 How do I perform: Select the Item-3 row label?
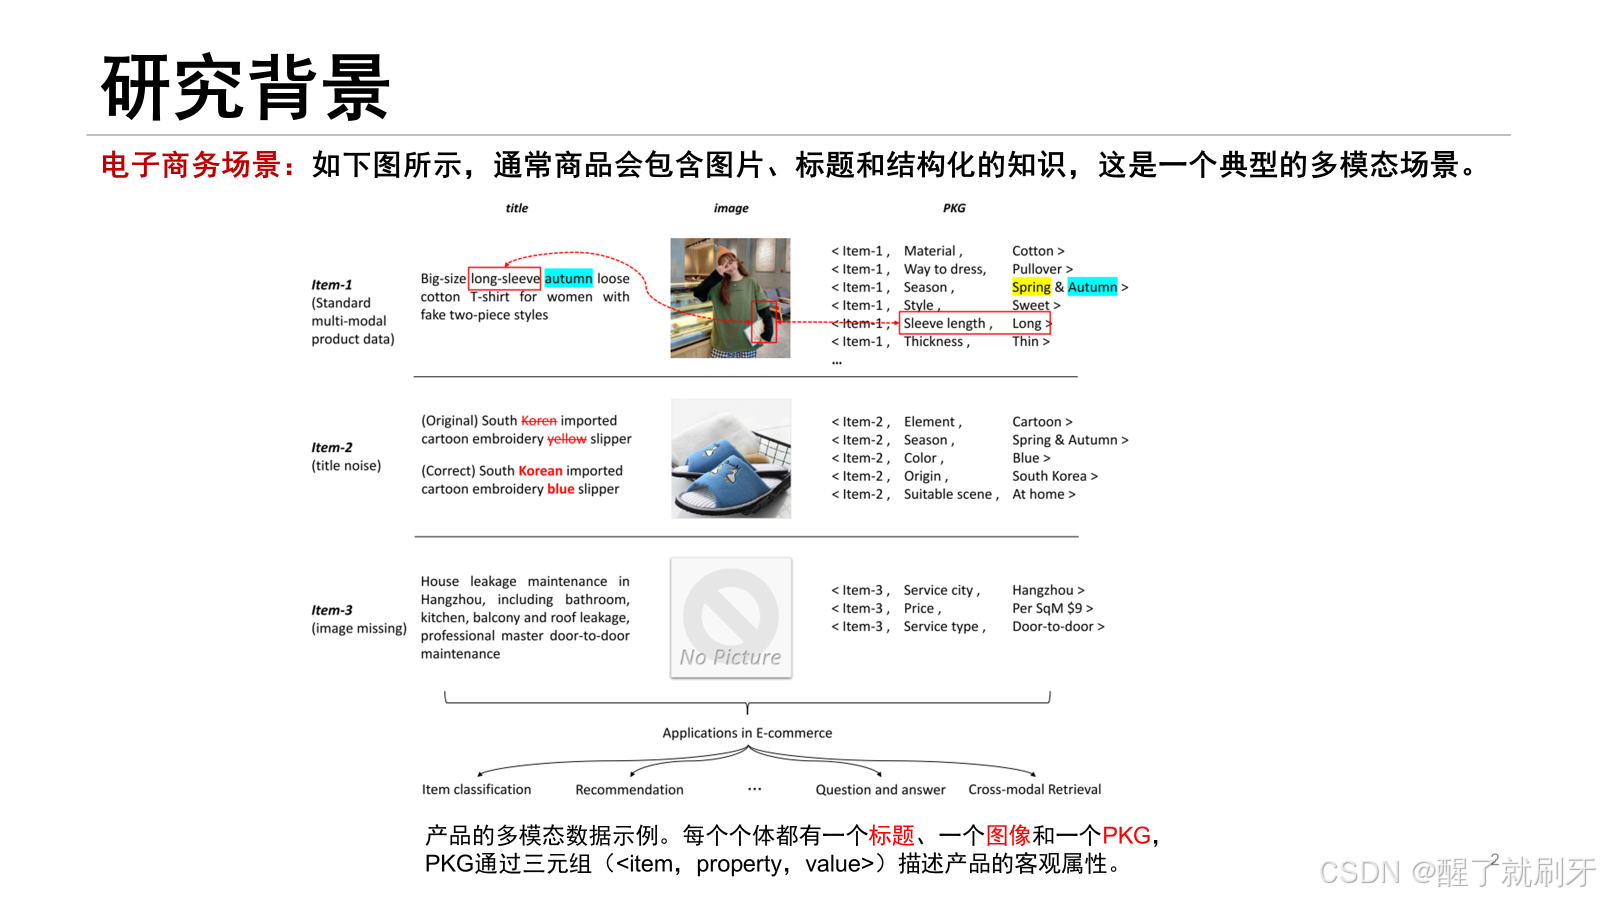click(x=332, y=610)
